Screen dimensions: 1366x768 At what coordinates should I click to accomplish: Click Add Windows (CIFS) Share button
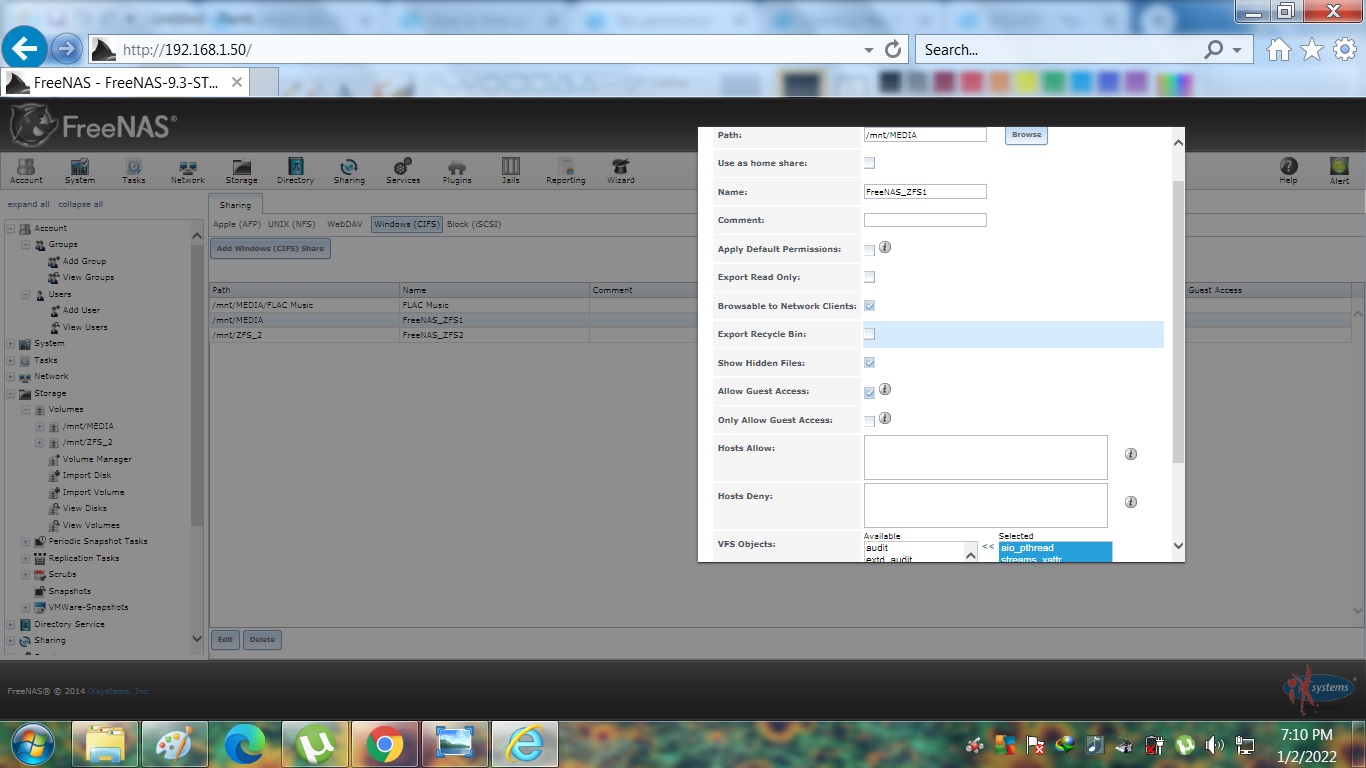tap(270, 248)
